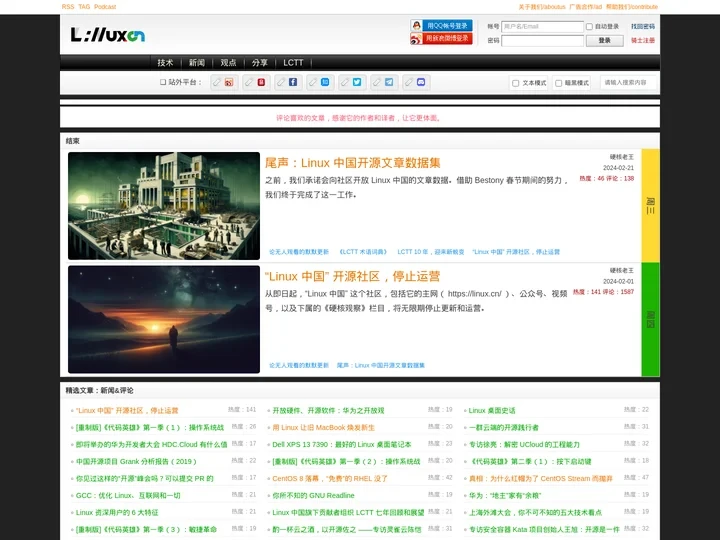The image size is (720, 540).
Task: Open the 分享 navigation menu
Action: (259, 62)
